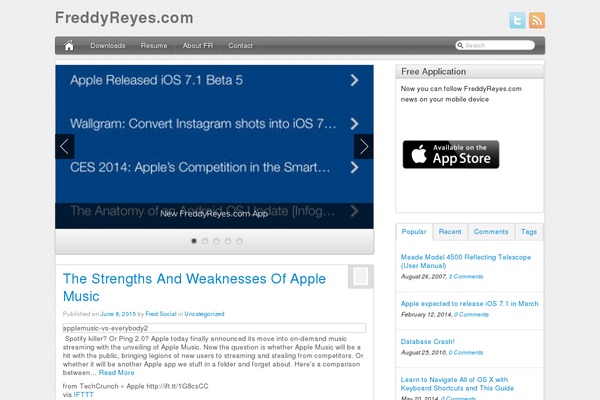Click the 'New FreddyReyes.com App' slide caption
Viewport: 600px width, 400px height.
click(214, 214)
